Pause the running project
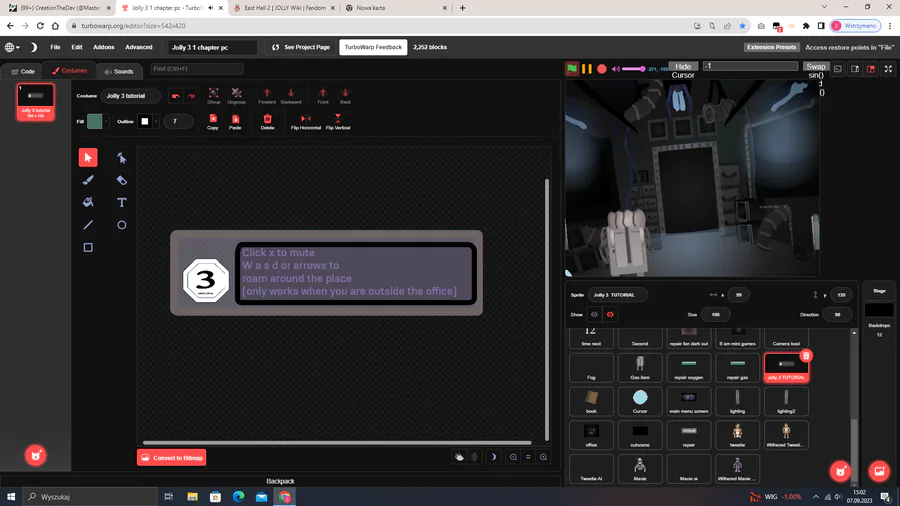The width and height of the screenshot is (900, 506). click(x=587, y=69)
